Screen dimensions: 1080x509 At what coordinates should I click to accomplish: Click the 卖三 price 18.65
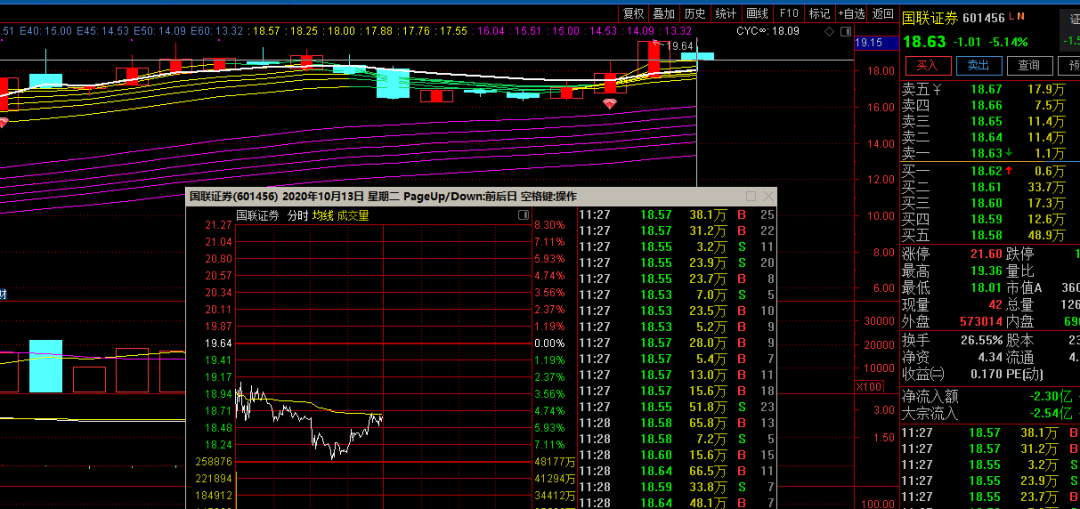tap(986, 121)
